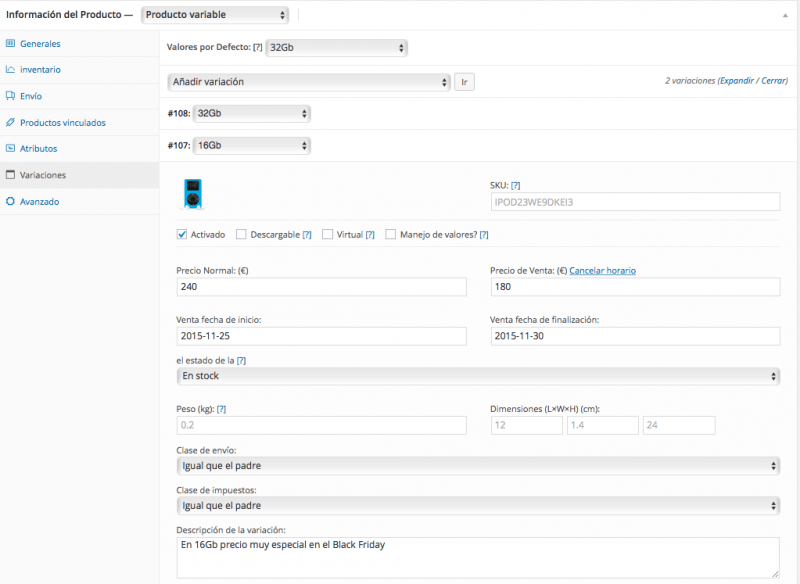Open the En stock status dropdown

(478, 376)
